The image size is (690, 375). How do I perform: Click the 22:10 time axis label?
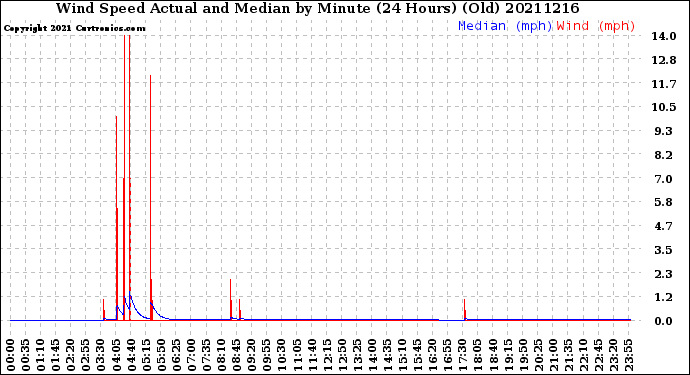tap(583, 354)
